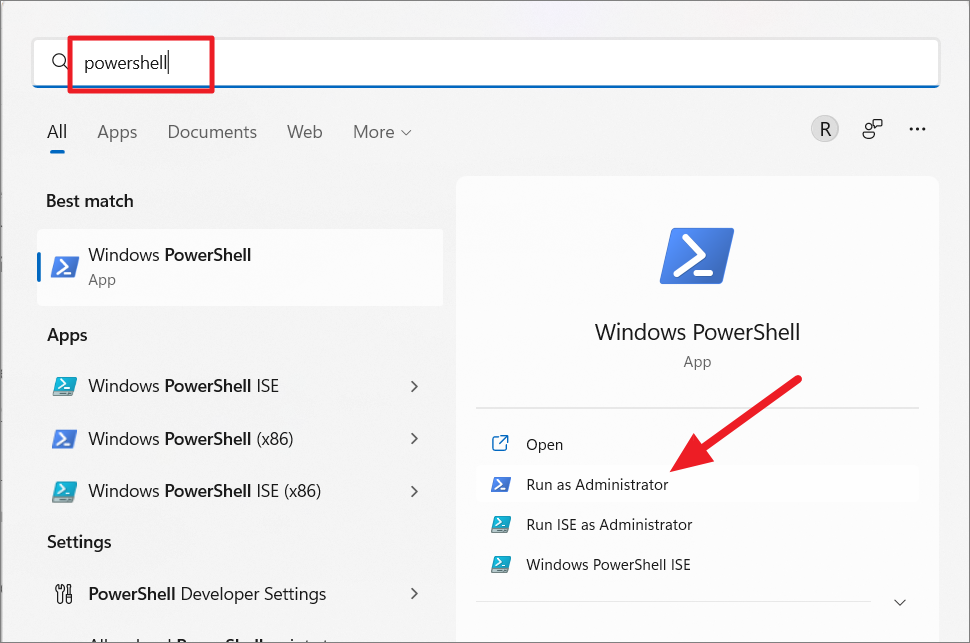This screenshot has height=643, width=970.
Task: Click the large Windows PowerShell preview icon
Action: [697, 256]
